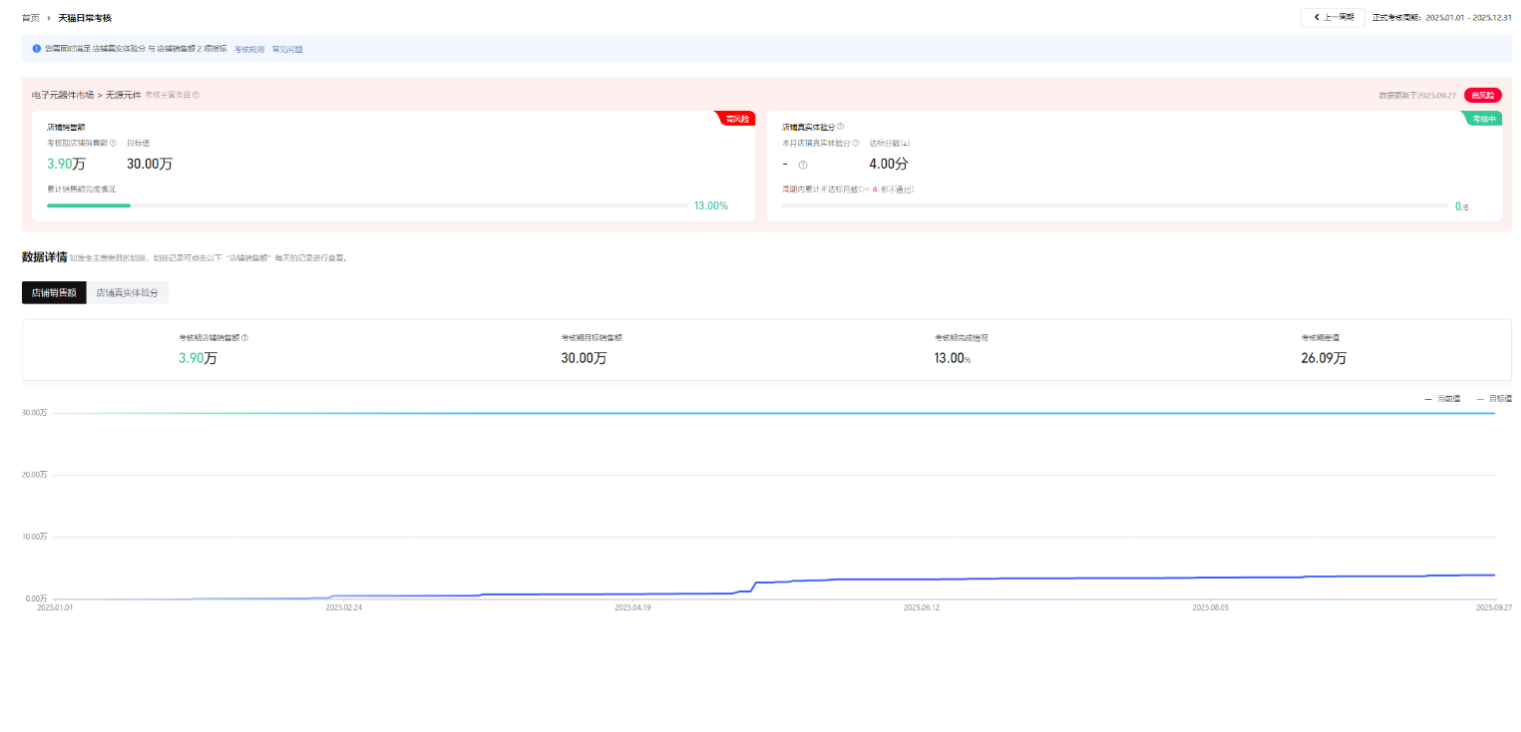The height and width of the screenshot is (732, 1521).
Task: Go to previous period with 上一周期 button
Action: click(1332, 17)
